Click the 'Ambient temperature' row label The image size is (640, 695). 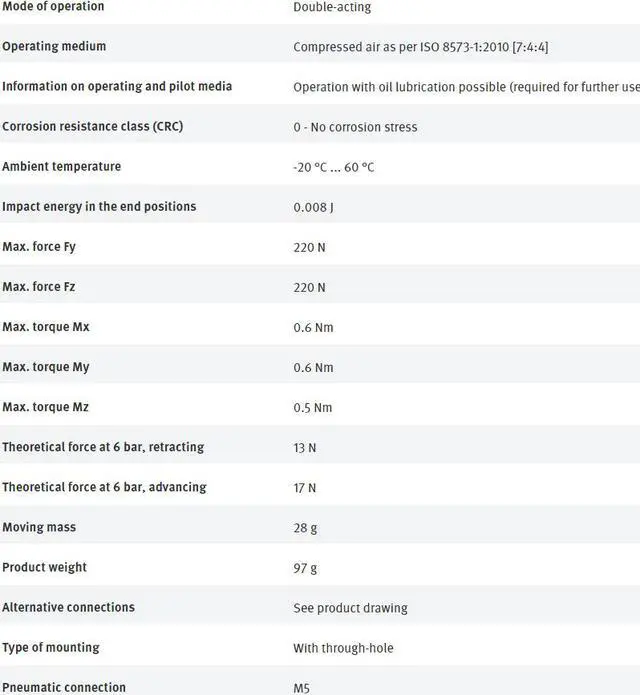(61, 166)
